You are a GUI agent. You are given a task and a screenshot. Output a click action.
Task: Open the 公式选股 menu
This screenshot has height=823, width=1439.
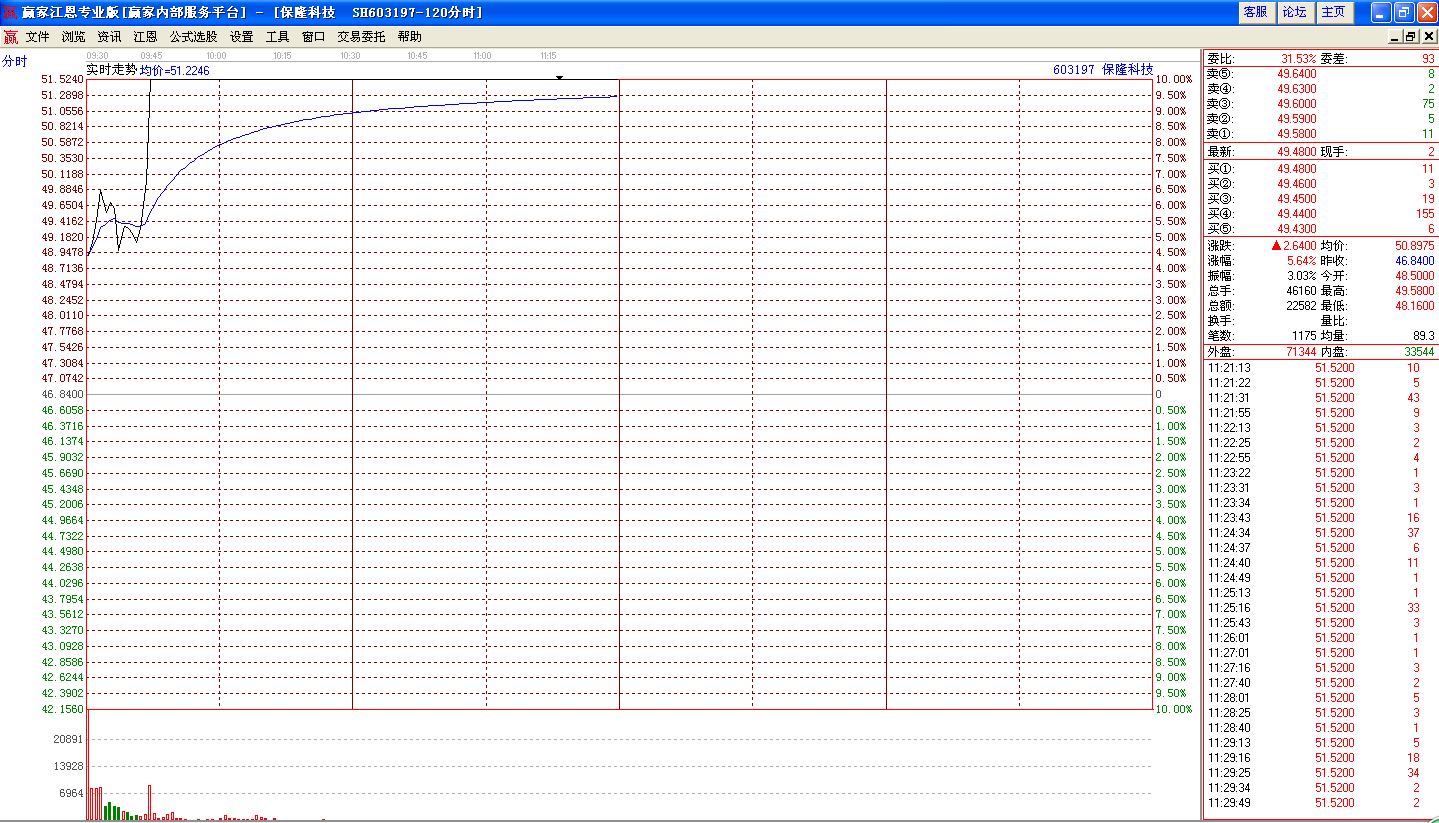(x=193, y=37)
